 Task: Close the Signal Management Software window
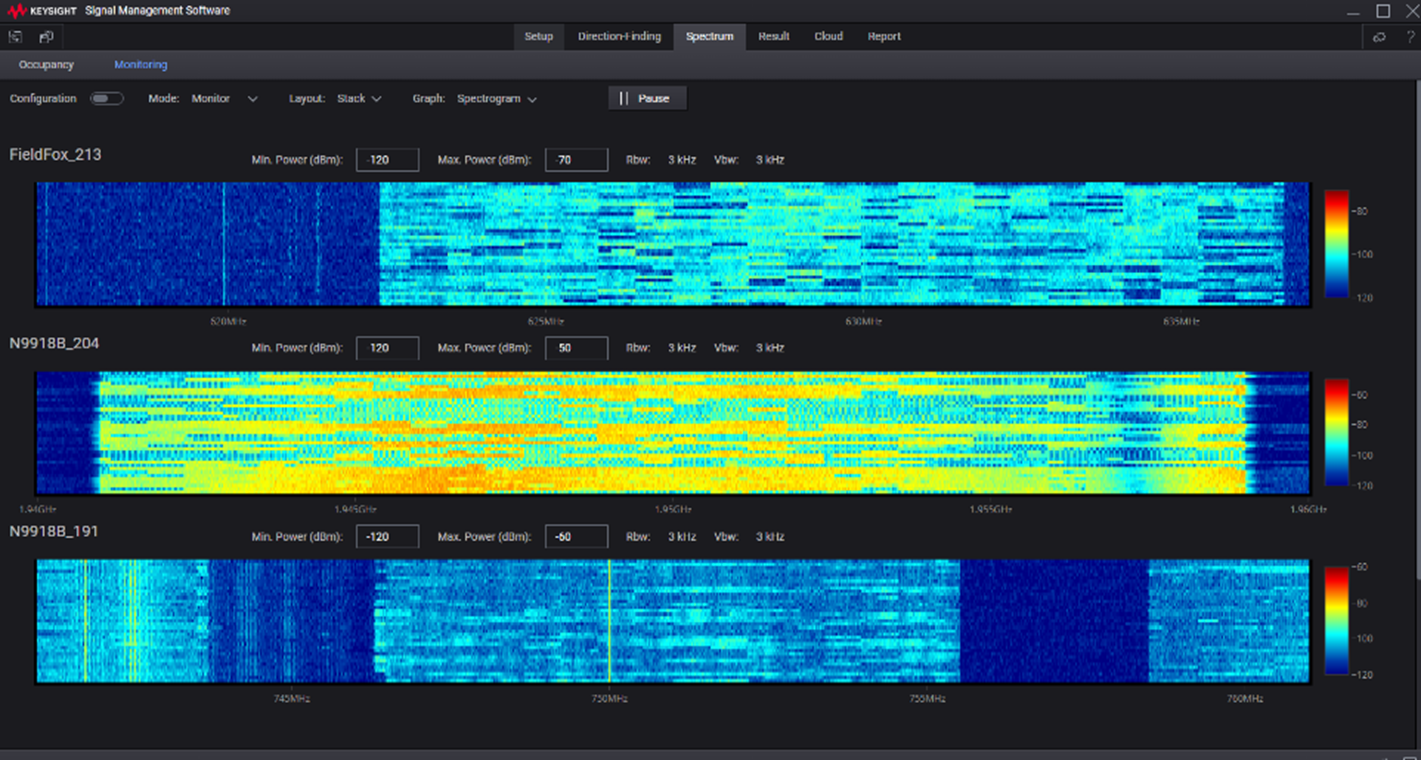pyautogui.click(x=1411, y=10)
